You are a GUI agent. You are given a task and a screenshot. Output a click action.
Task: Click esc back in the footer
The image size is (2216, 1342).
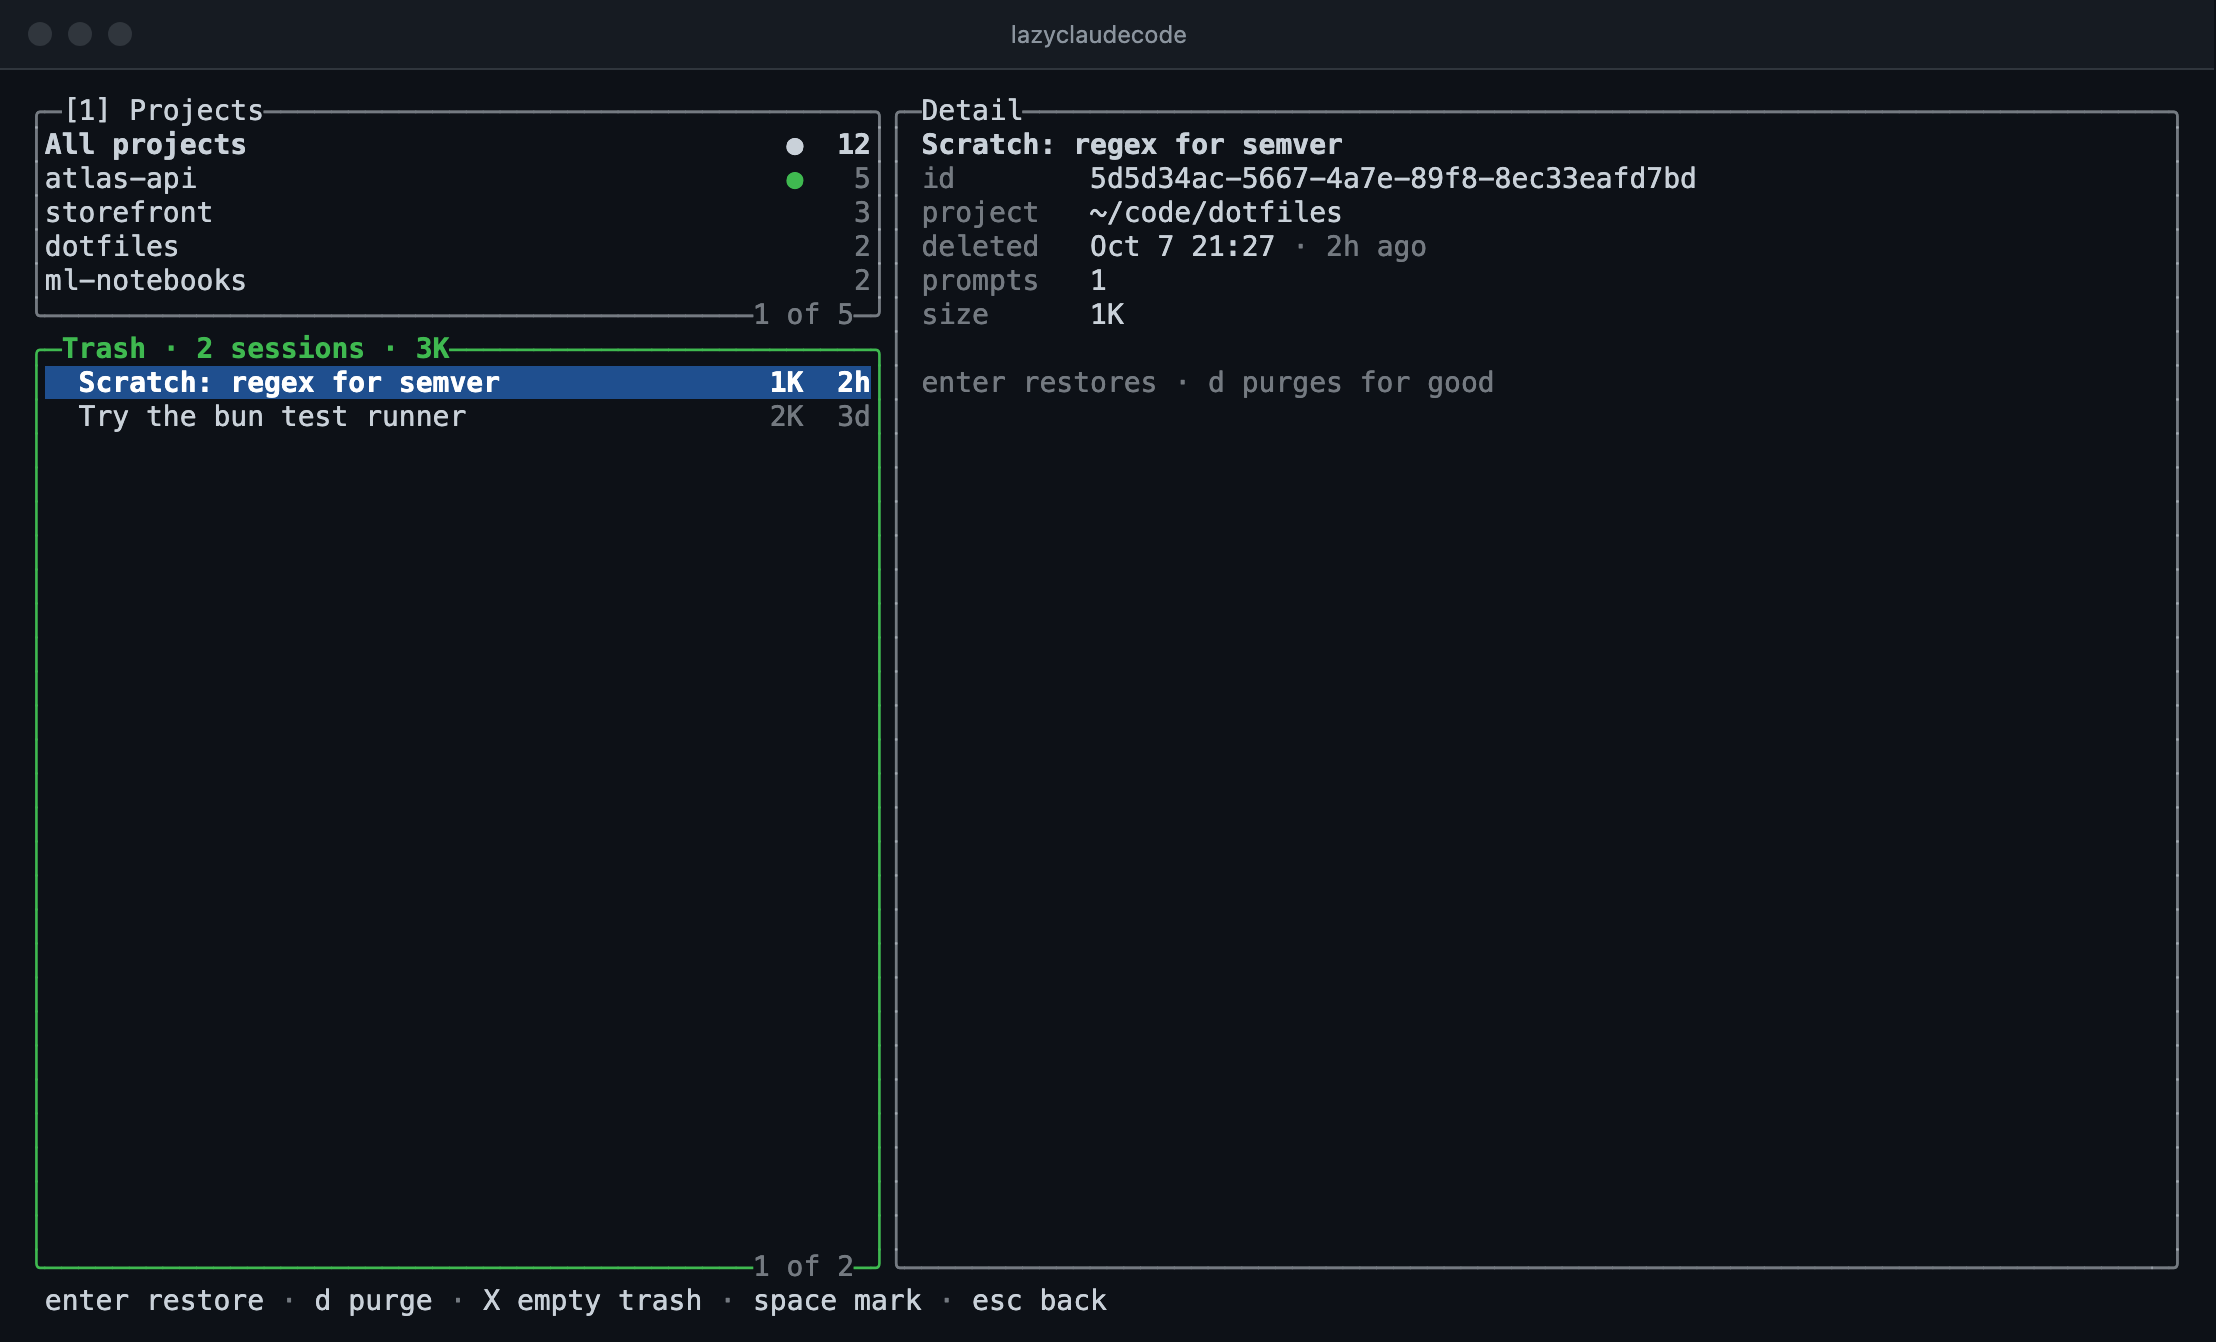point(1039,1301)
